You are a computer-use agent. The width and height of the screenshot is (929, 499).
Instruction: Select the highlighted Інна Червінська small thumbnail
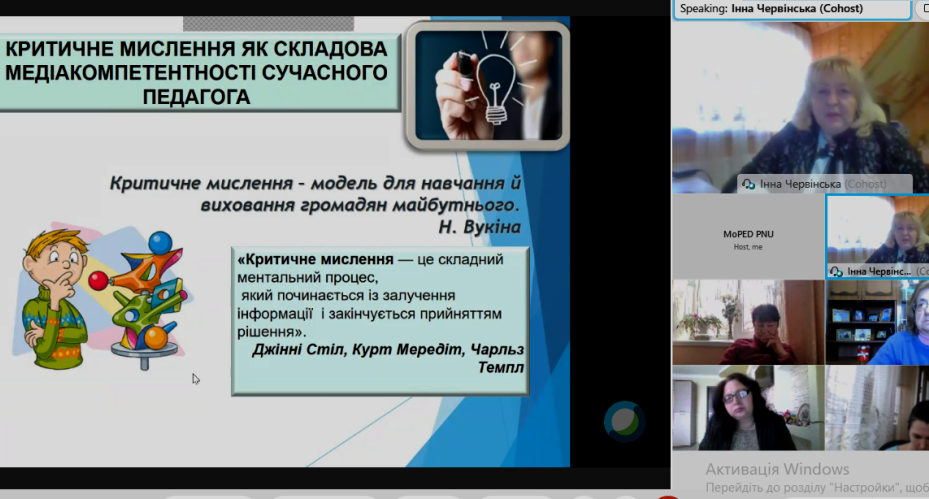(x=877, y=236)
